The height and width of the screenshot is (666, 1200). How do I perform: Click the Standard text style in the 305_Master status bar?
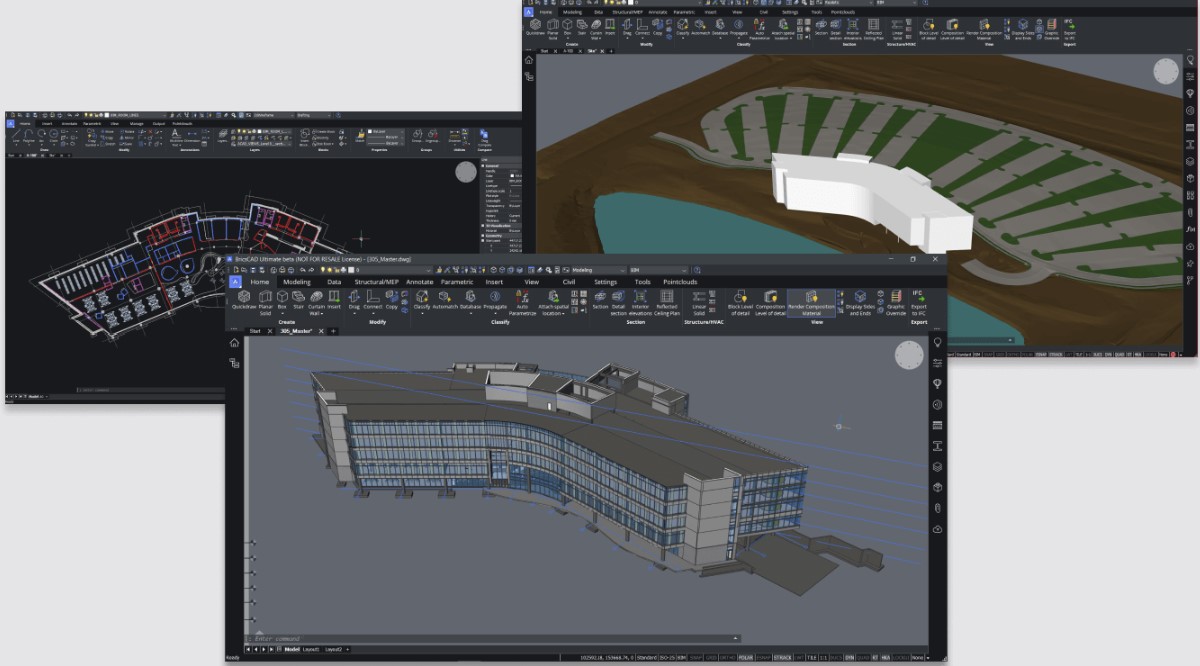click(x=646, y=658)
